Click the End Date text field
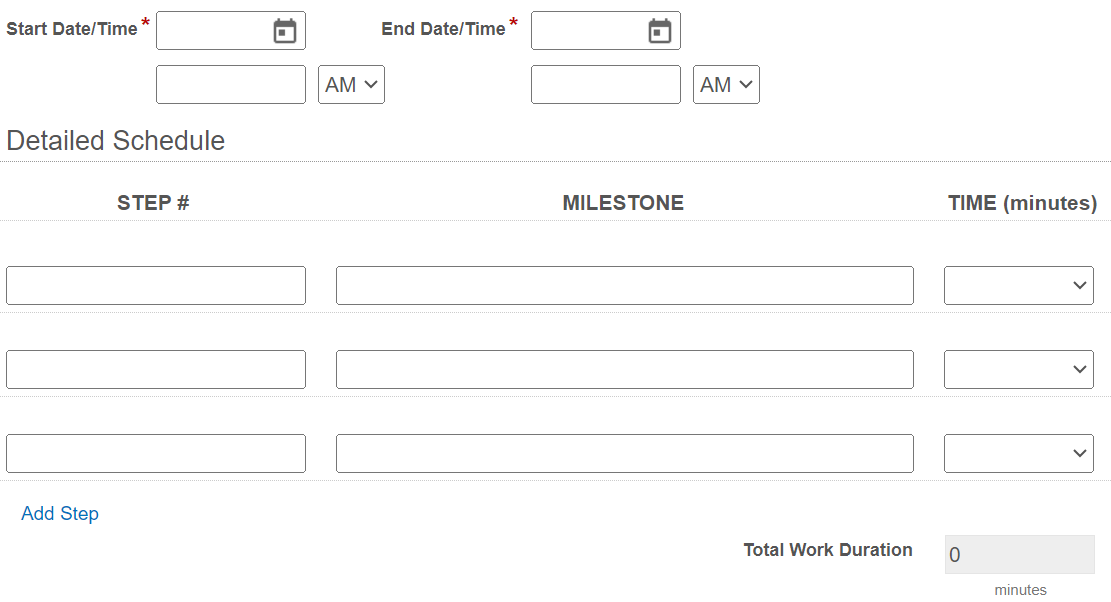The height and width of the screenshot is (602, 1111). (589, 30)
